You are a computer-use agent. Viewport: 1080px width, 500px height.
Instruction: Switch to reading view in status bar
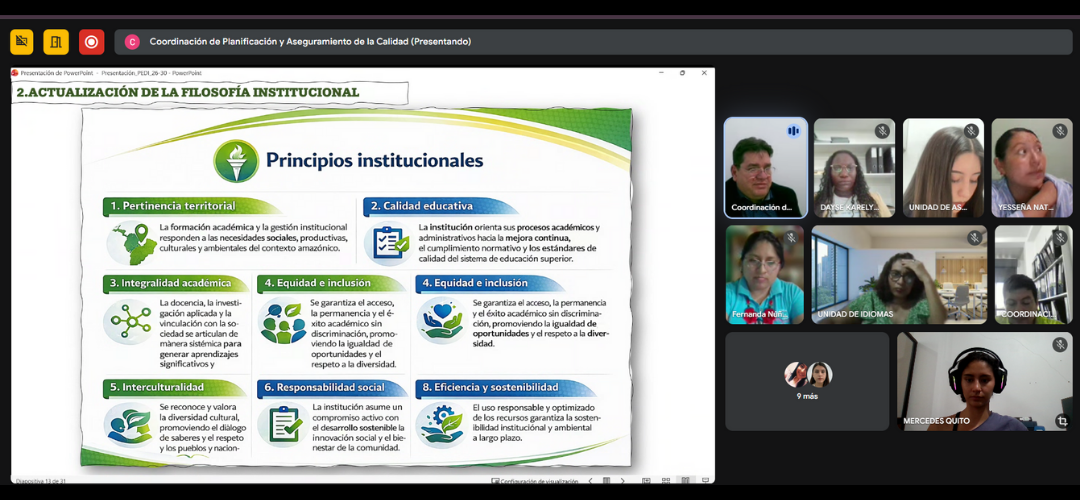point(685,481)
